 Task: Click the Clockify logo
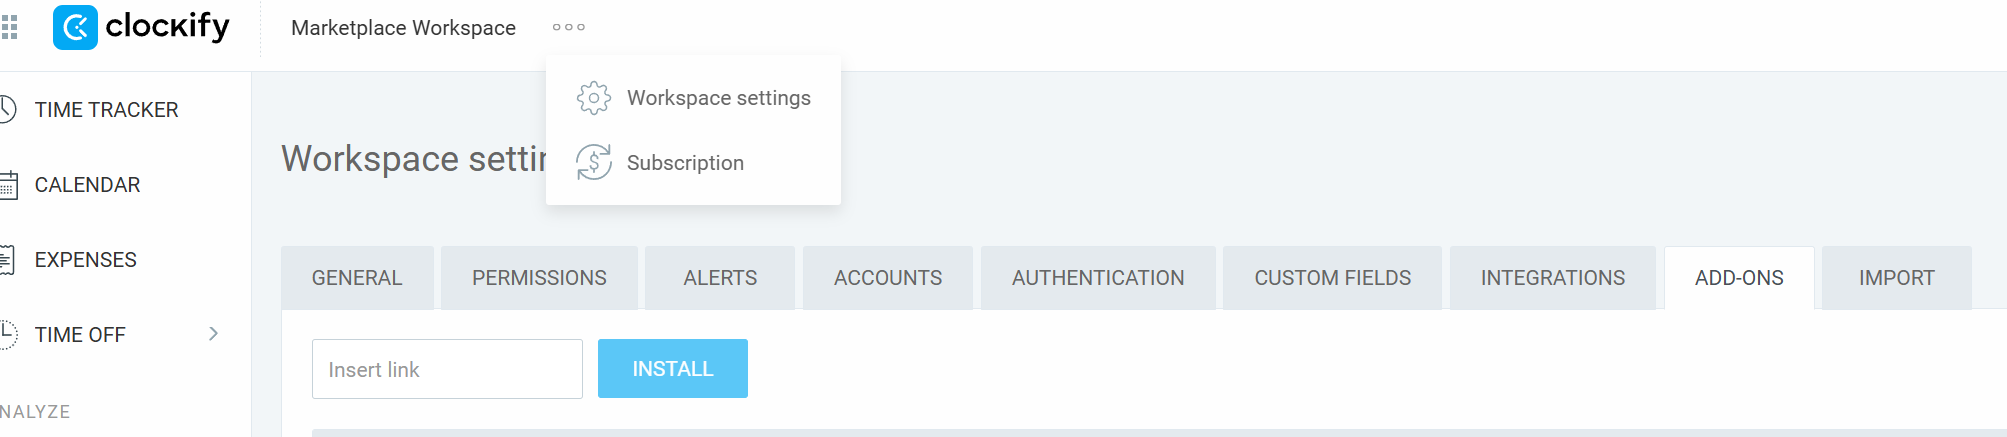pyautogui.click(x=141, y=27)
